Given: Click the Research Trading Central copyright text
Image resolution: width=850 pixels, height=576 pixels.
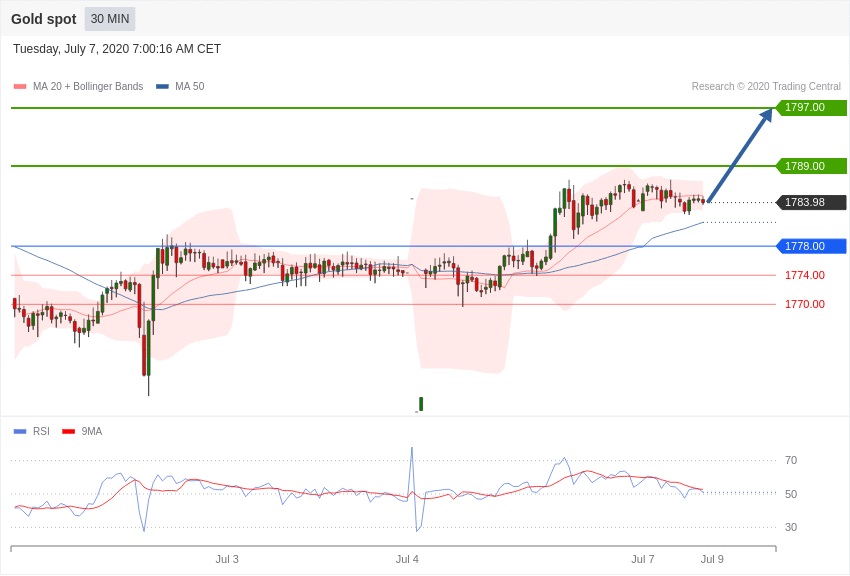Looking at the screenshot, I should point(766,87).
